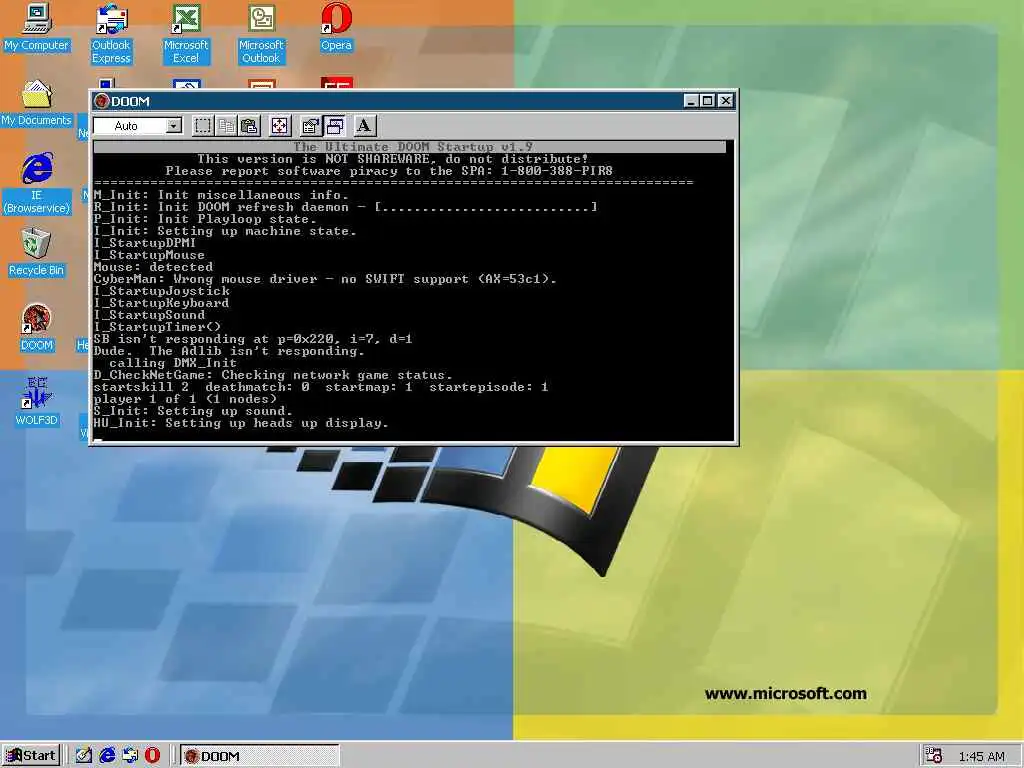Select Opera desktop shortcut
Image resolution: width=1024 pixels, height=768 pixels.
click(x=336, y=28)
